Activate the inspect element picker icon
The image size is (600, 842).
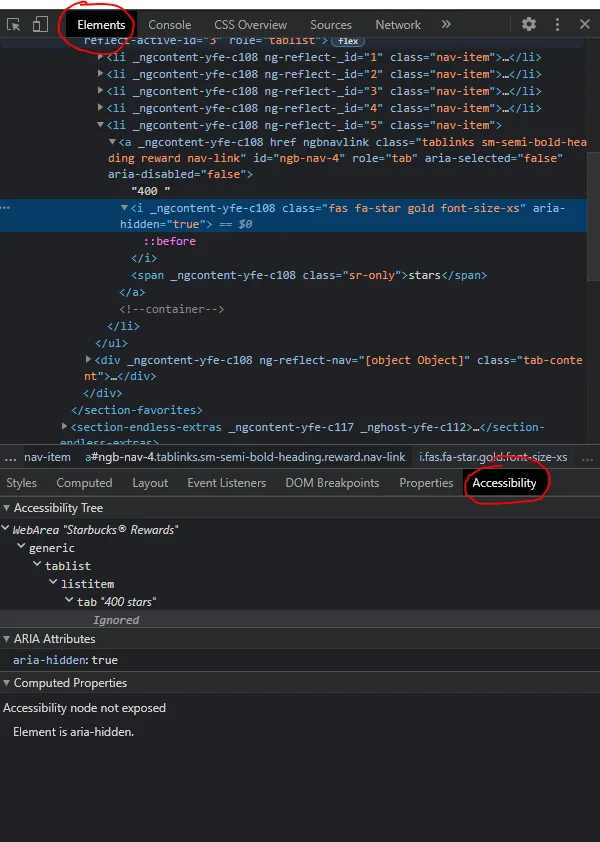coord(13,25)
